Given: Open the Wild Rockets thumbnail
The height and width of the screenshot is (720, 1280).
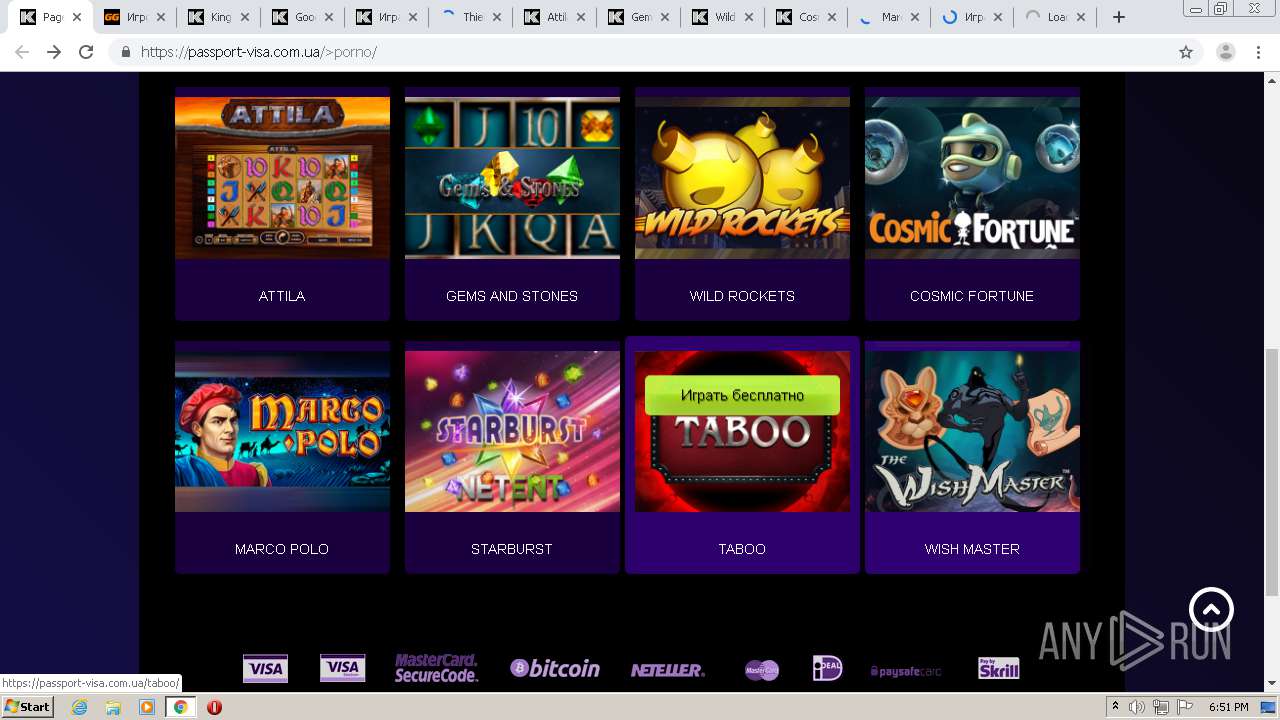Looking at the screenshot, I should (x=742, y=178).
